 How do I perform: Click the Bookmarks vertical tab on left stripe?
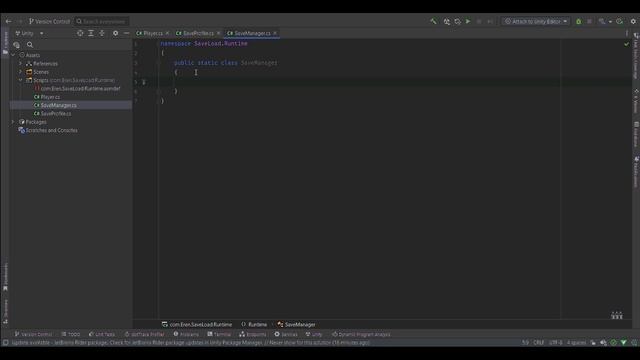pyautogui.click(x=5, y=277)
